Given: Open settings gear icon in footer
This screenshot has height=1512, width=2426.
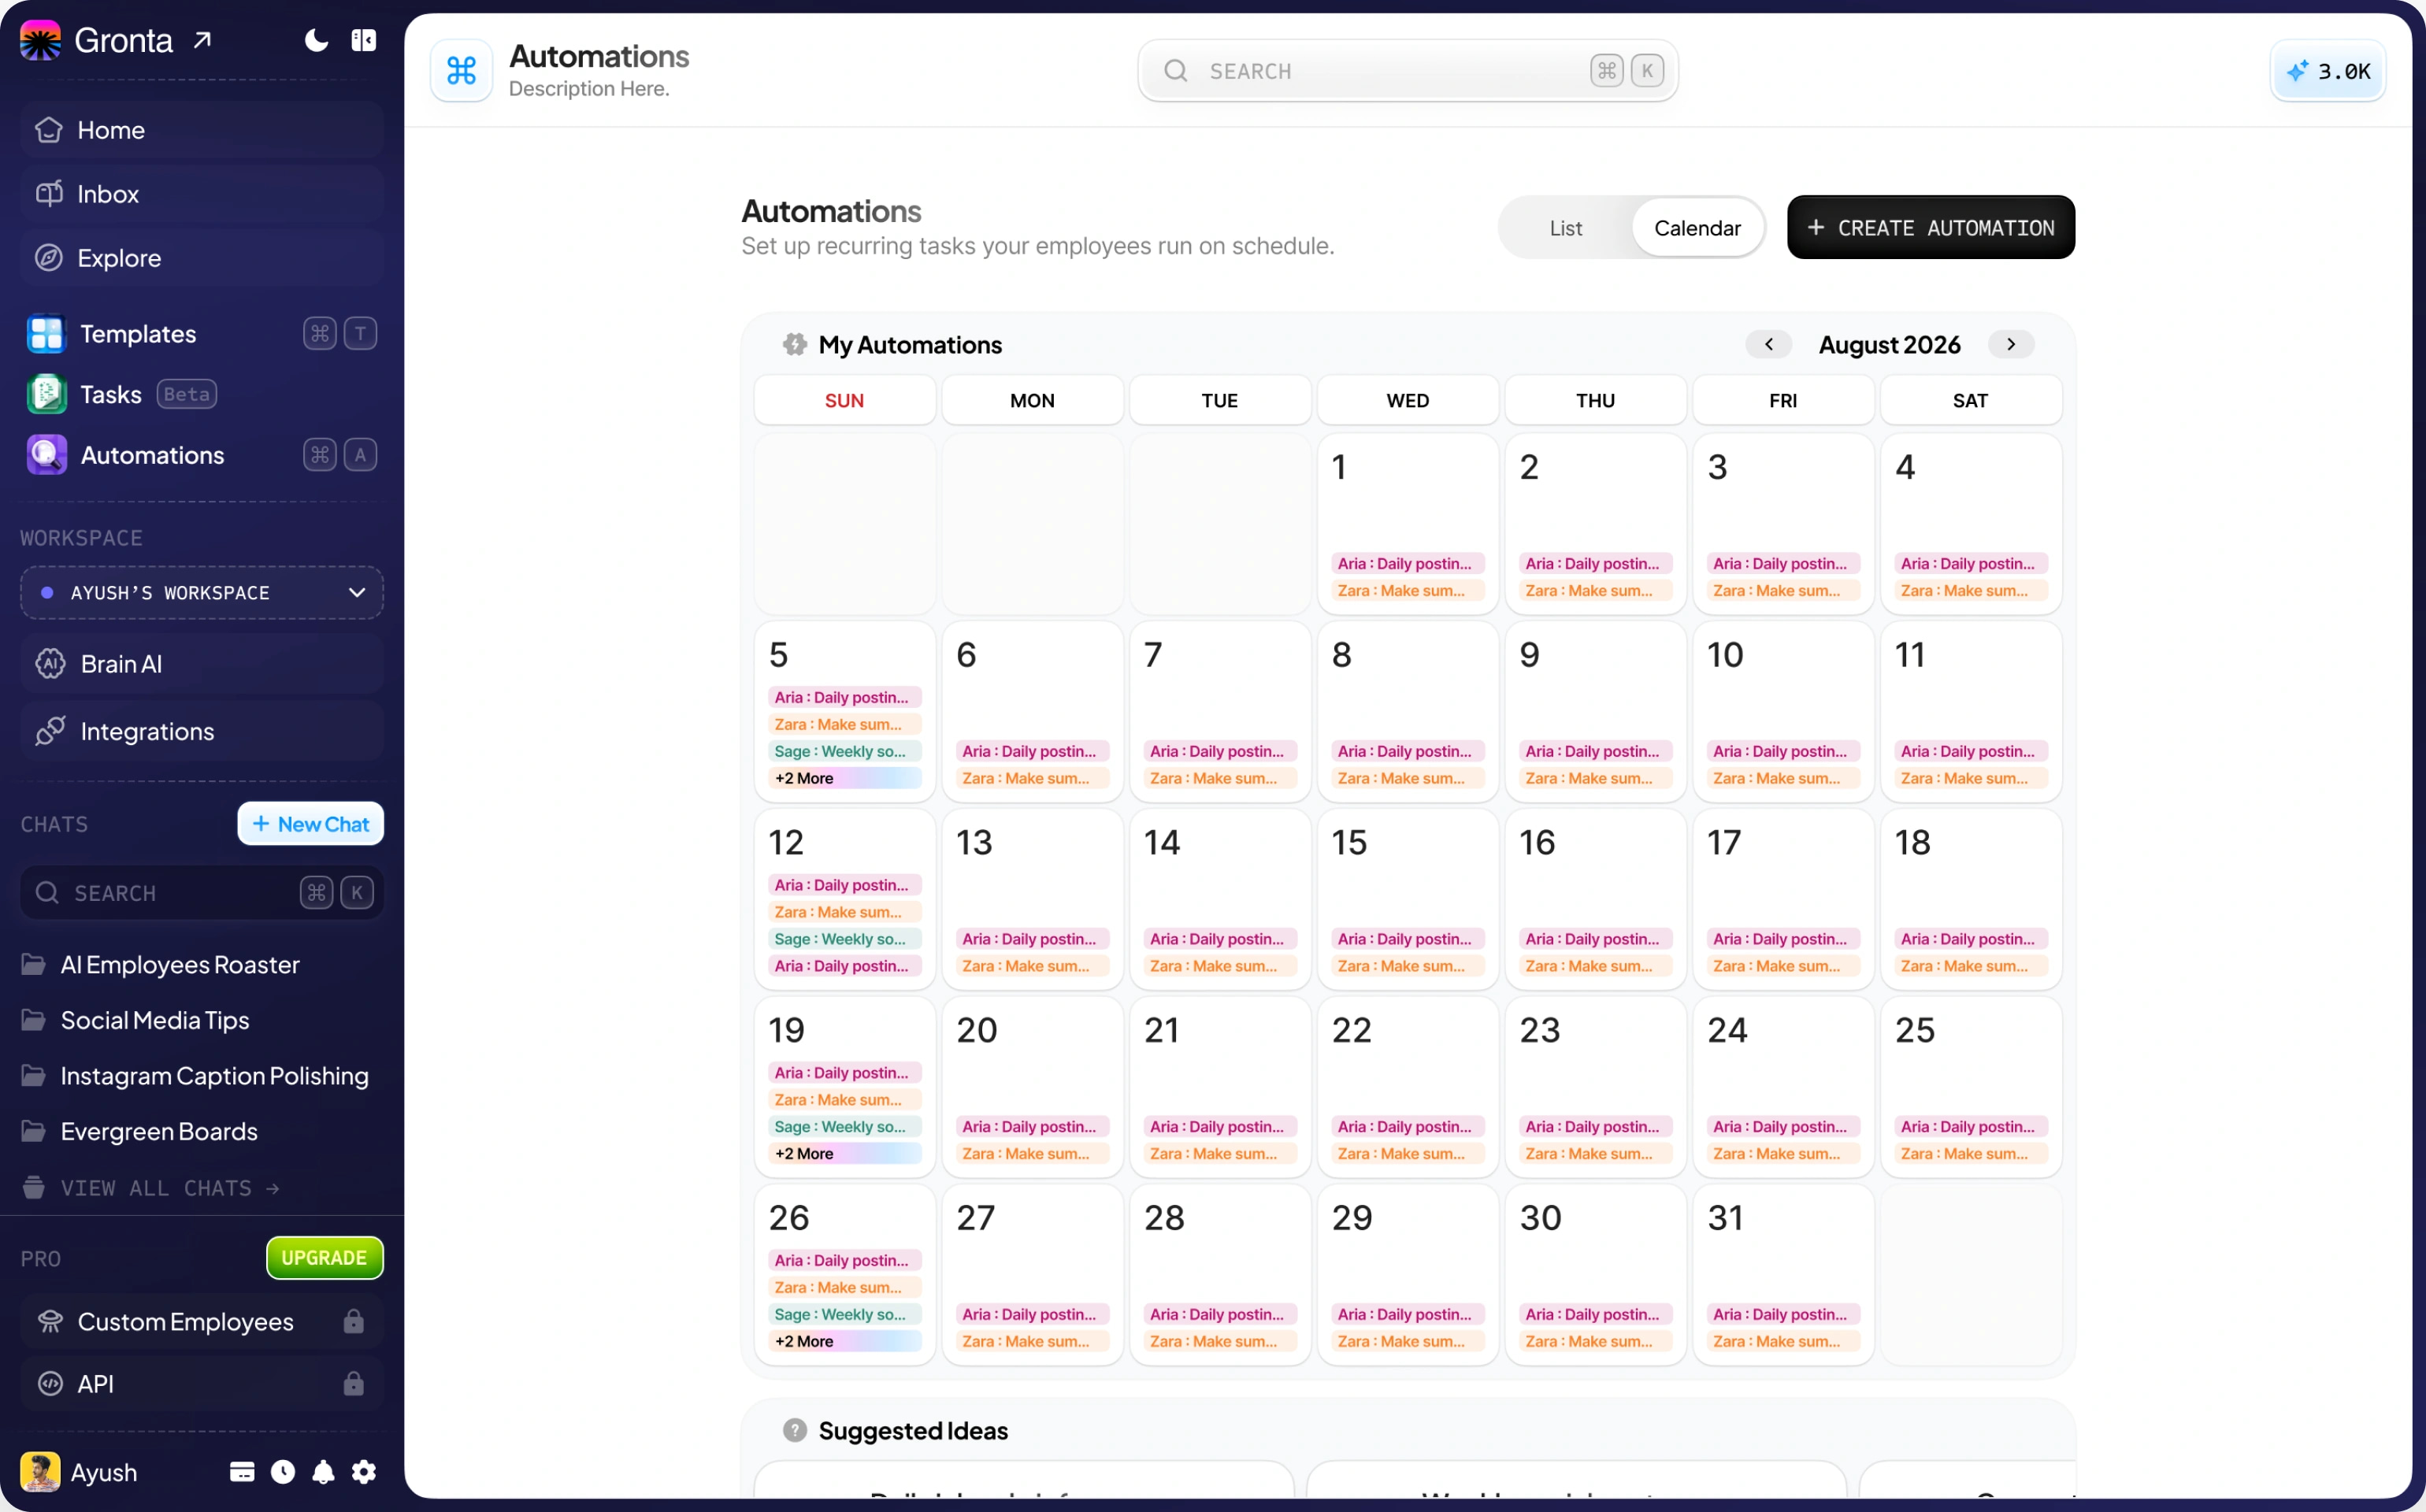Looking at the screenshot, I should [x=364, y=1472].
